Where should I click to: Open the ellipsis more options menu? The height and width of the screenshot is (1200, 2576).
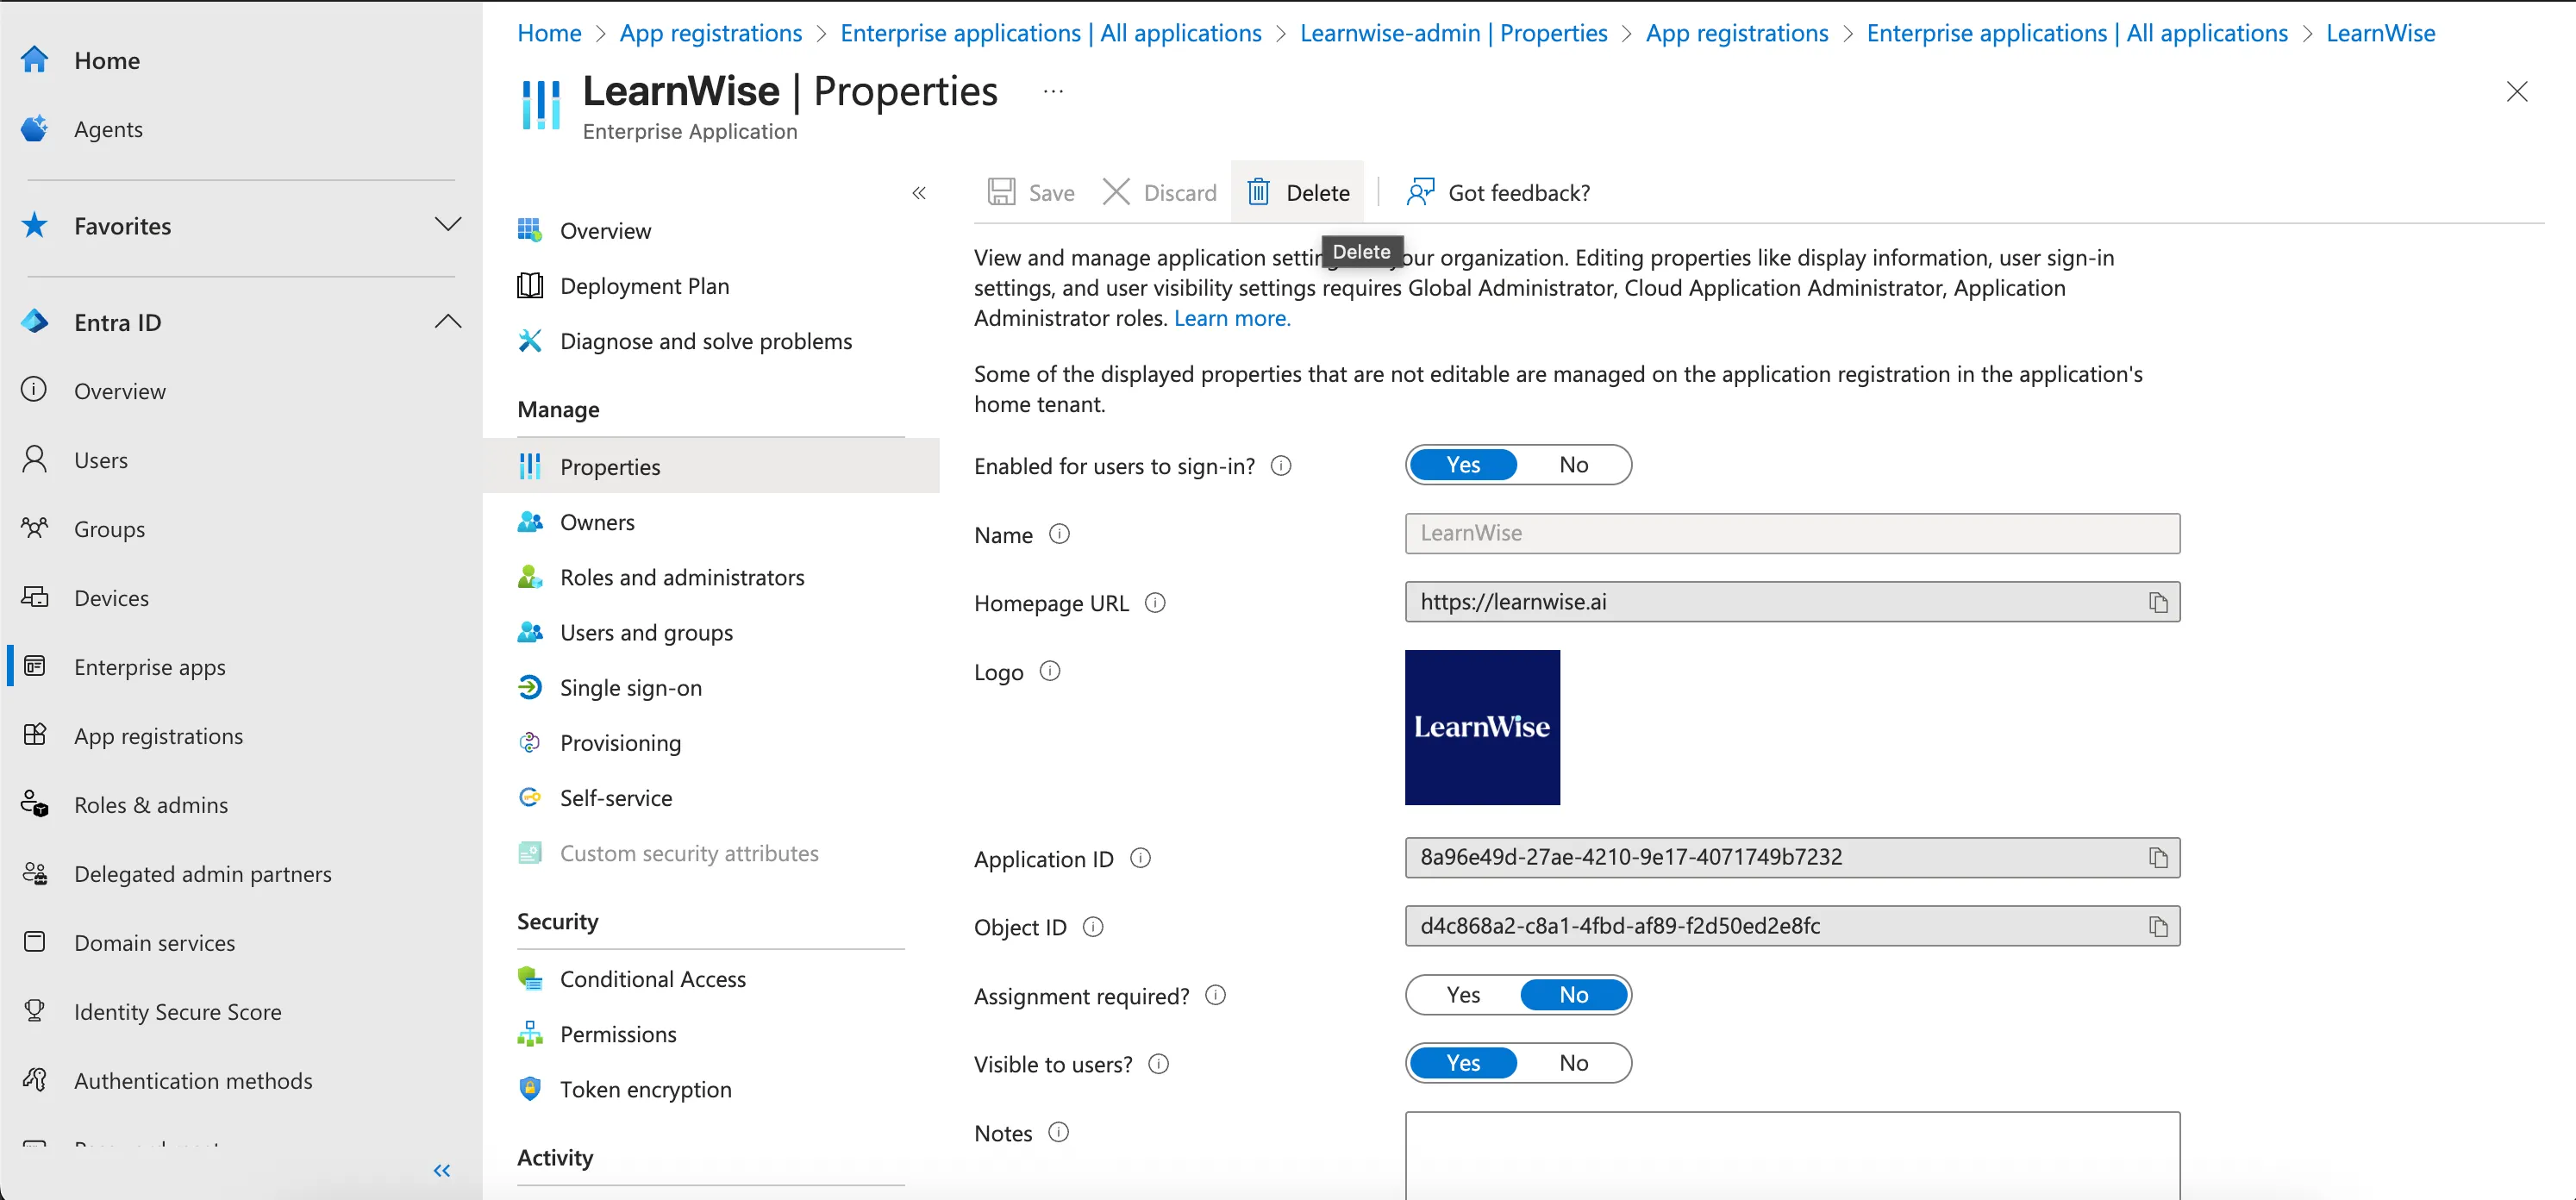[x=1053, y=91]
